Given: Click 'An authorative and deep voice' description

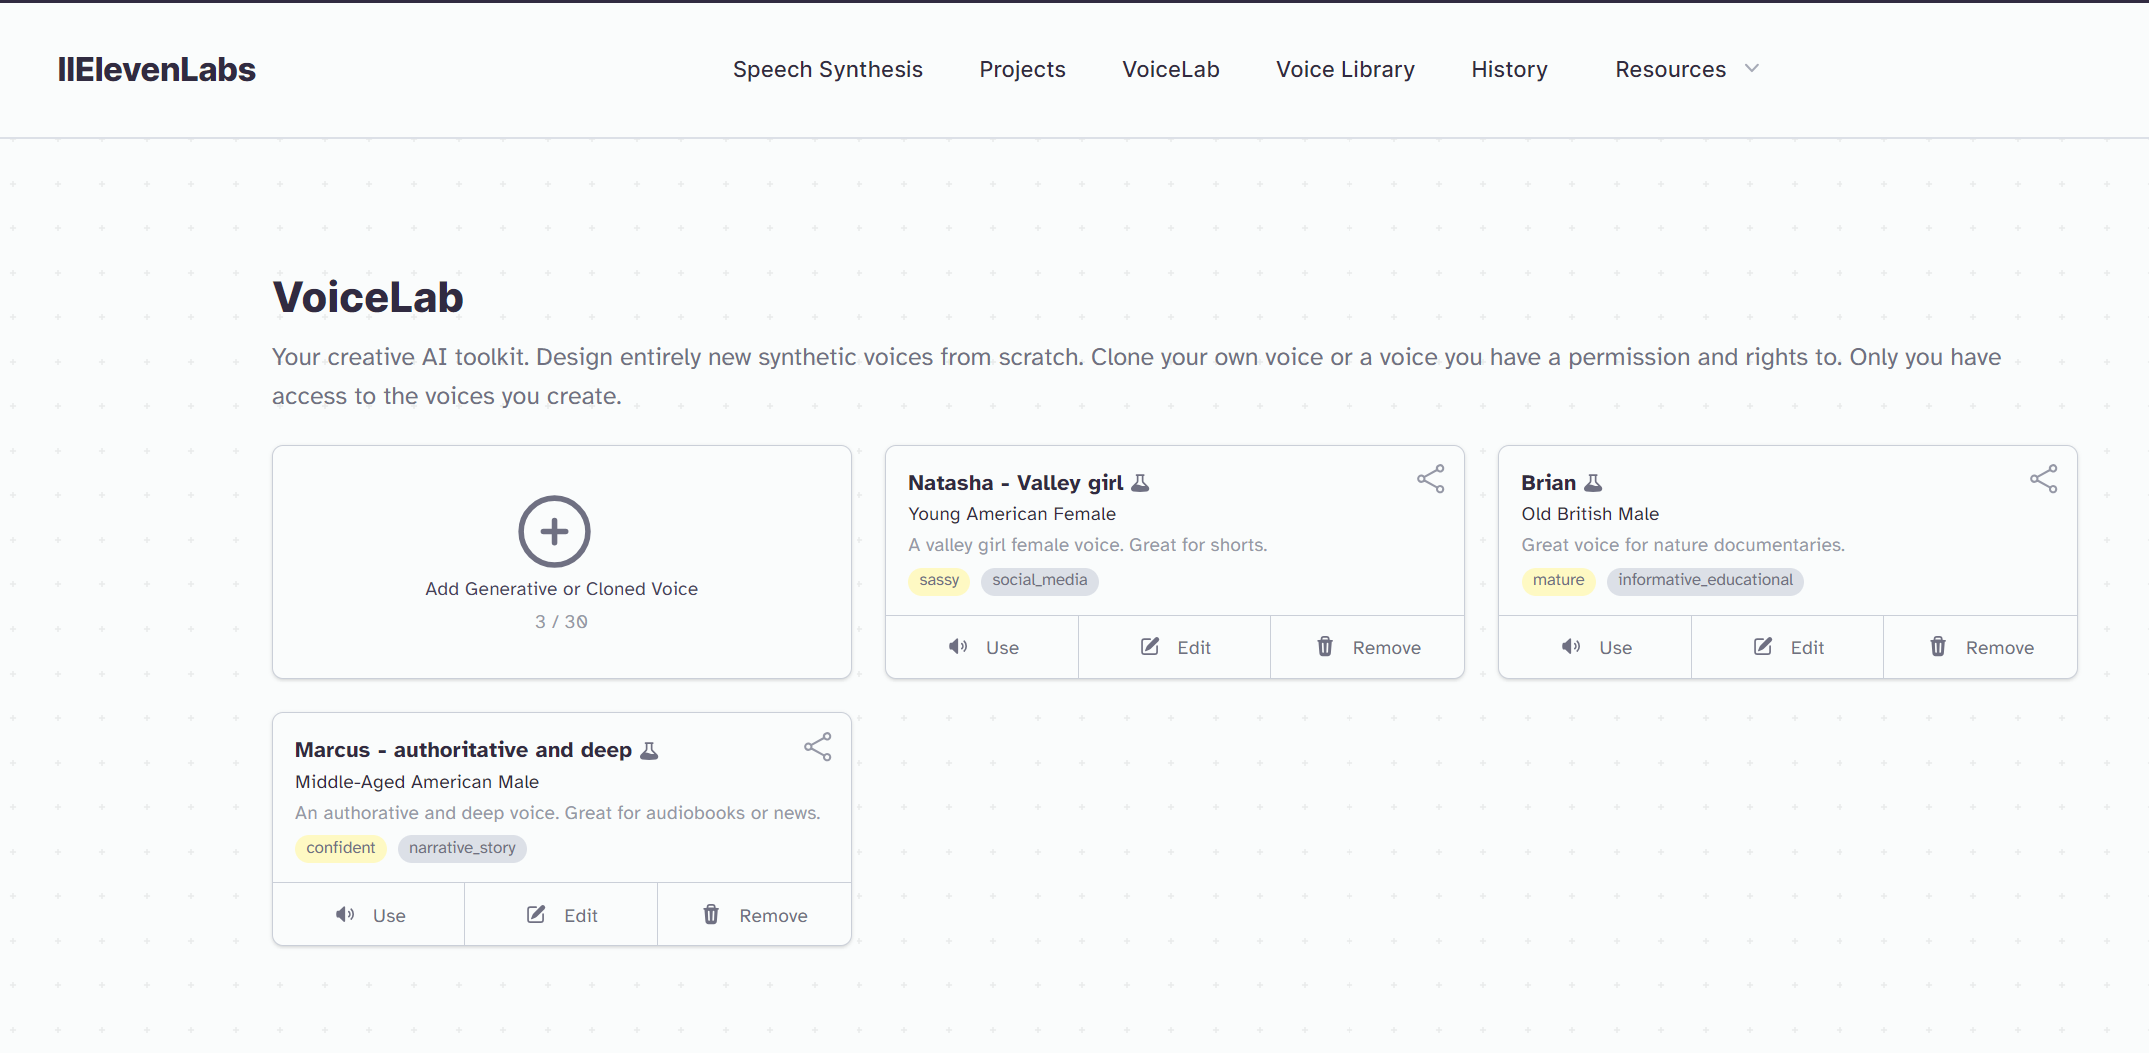Looking at the screenshot, I should pos(557,813).
